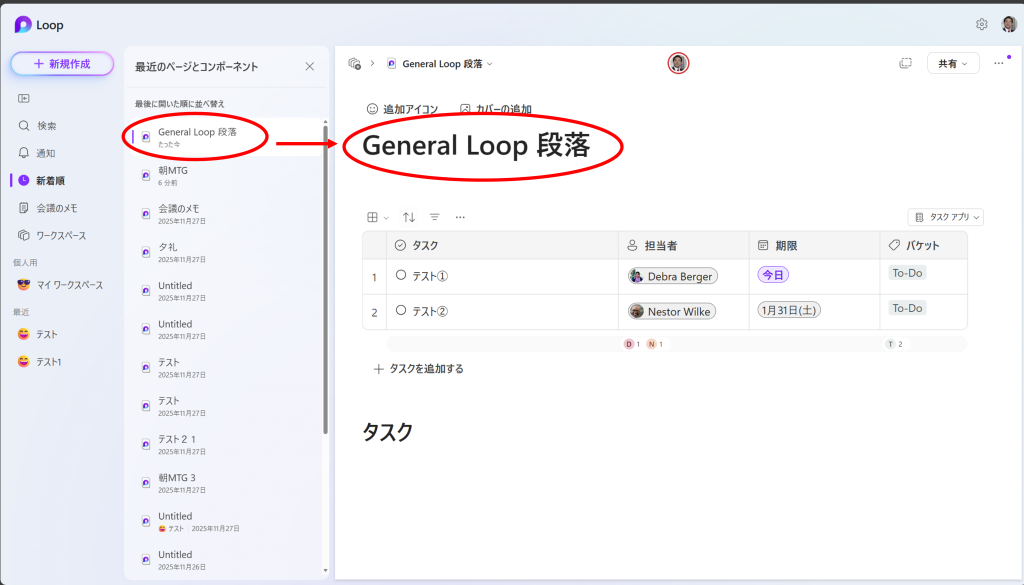Expand the table view switcher dropdown
This screenshot has height=585, width=1024.
[377, 217]
